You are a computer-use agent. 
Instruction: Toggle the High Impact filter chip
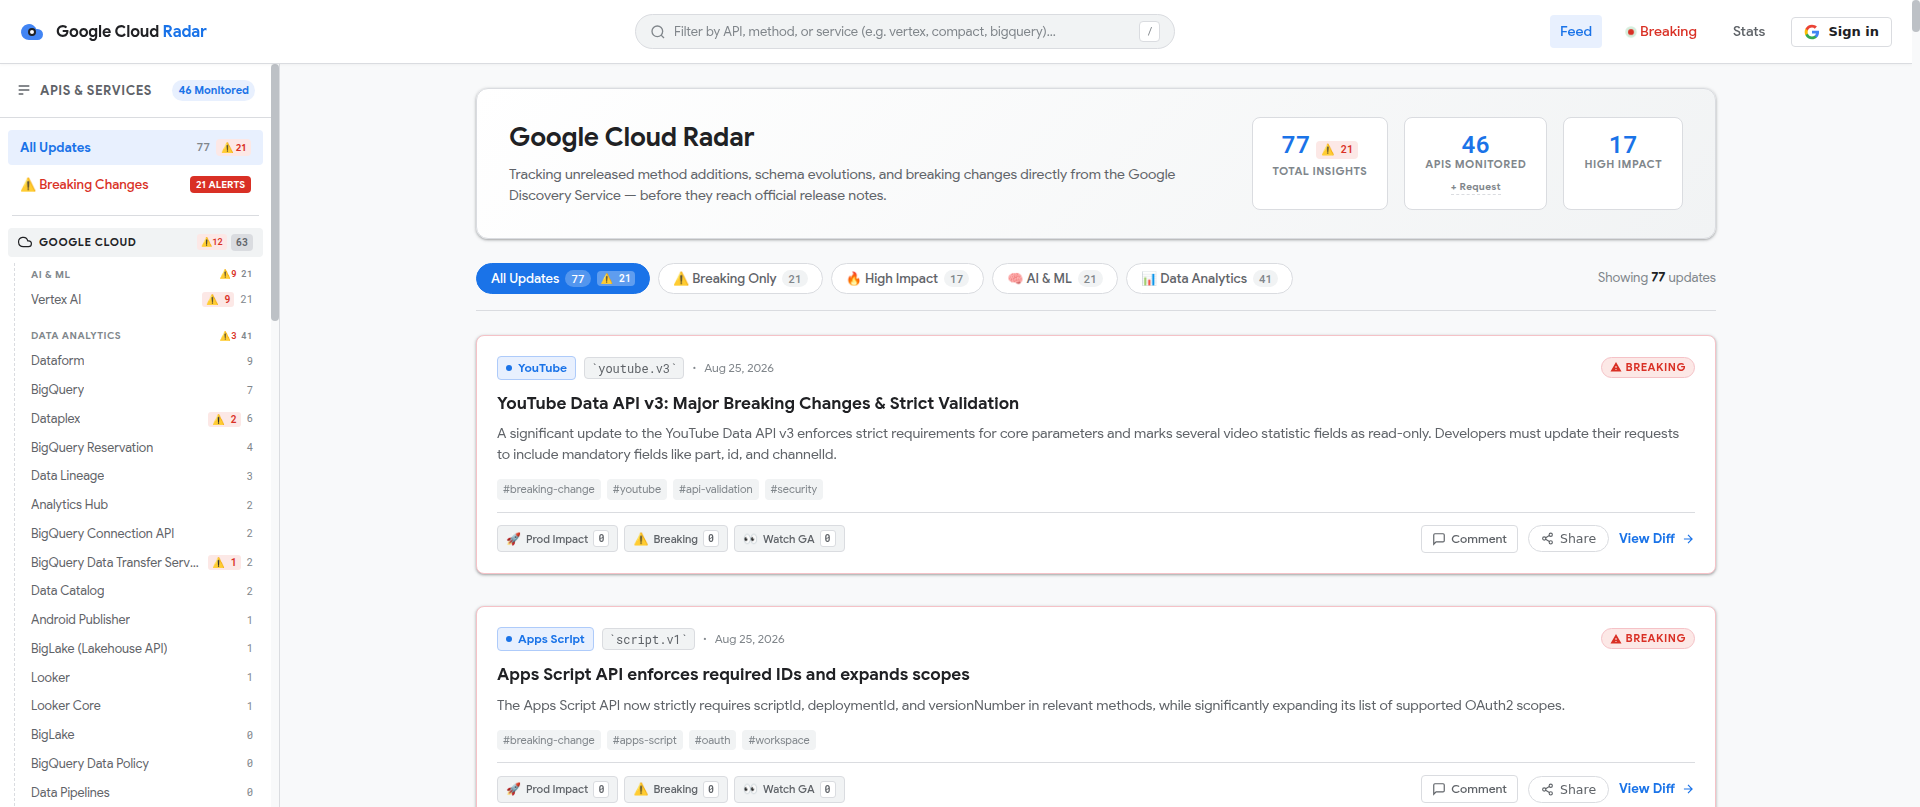pos(907,279)
